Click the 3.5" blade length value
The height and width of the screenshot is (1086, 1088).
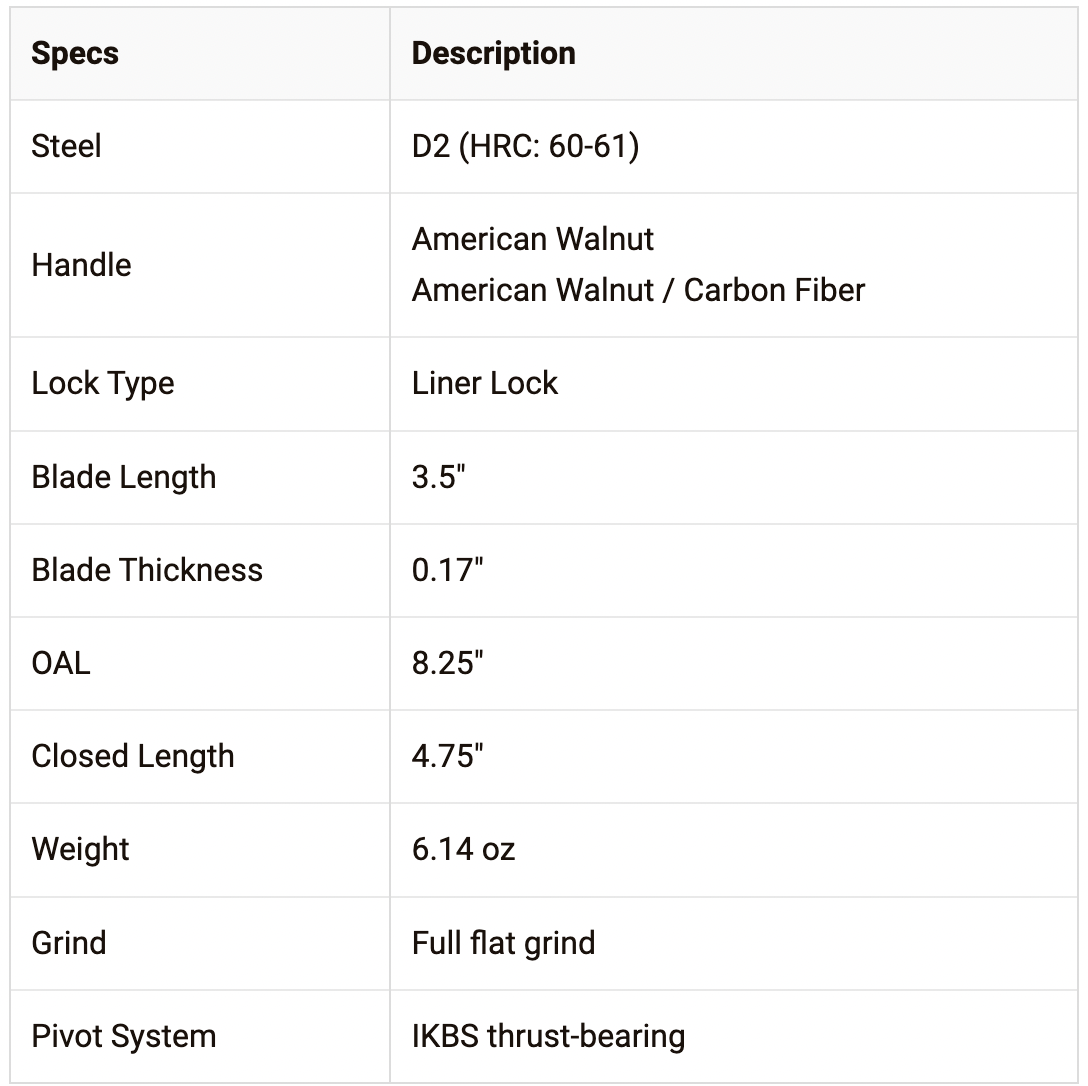(x=439, y=477)
